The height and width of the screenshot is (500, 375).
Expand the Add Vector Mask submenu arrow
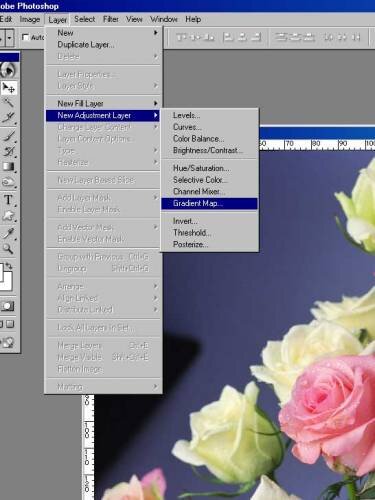click(156, 227)
